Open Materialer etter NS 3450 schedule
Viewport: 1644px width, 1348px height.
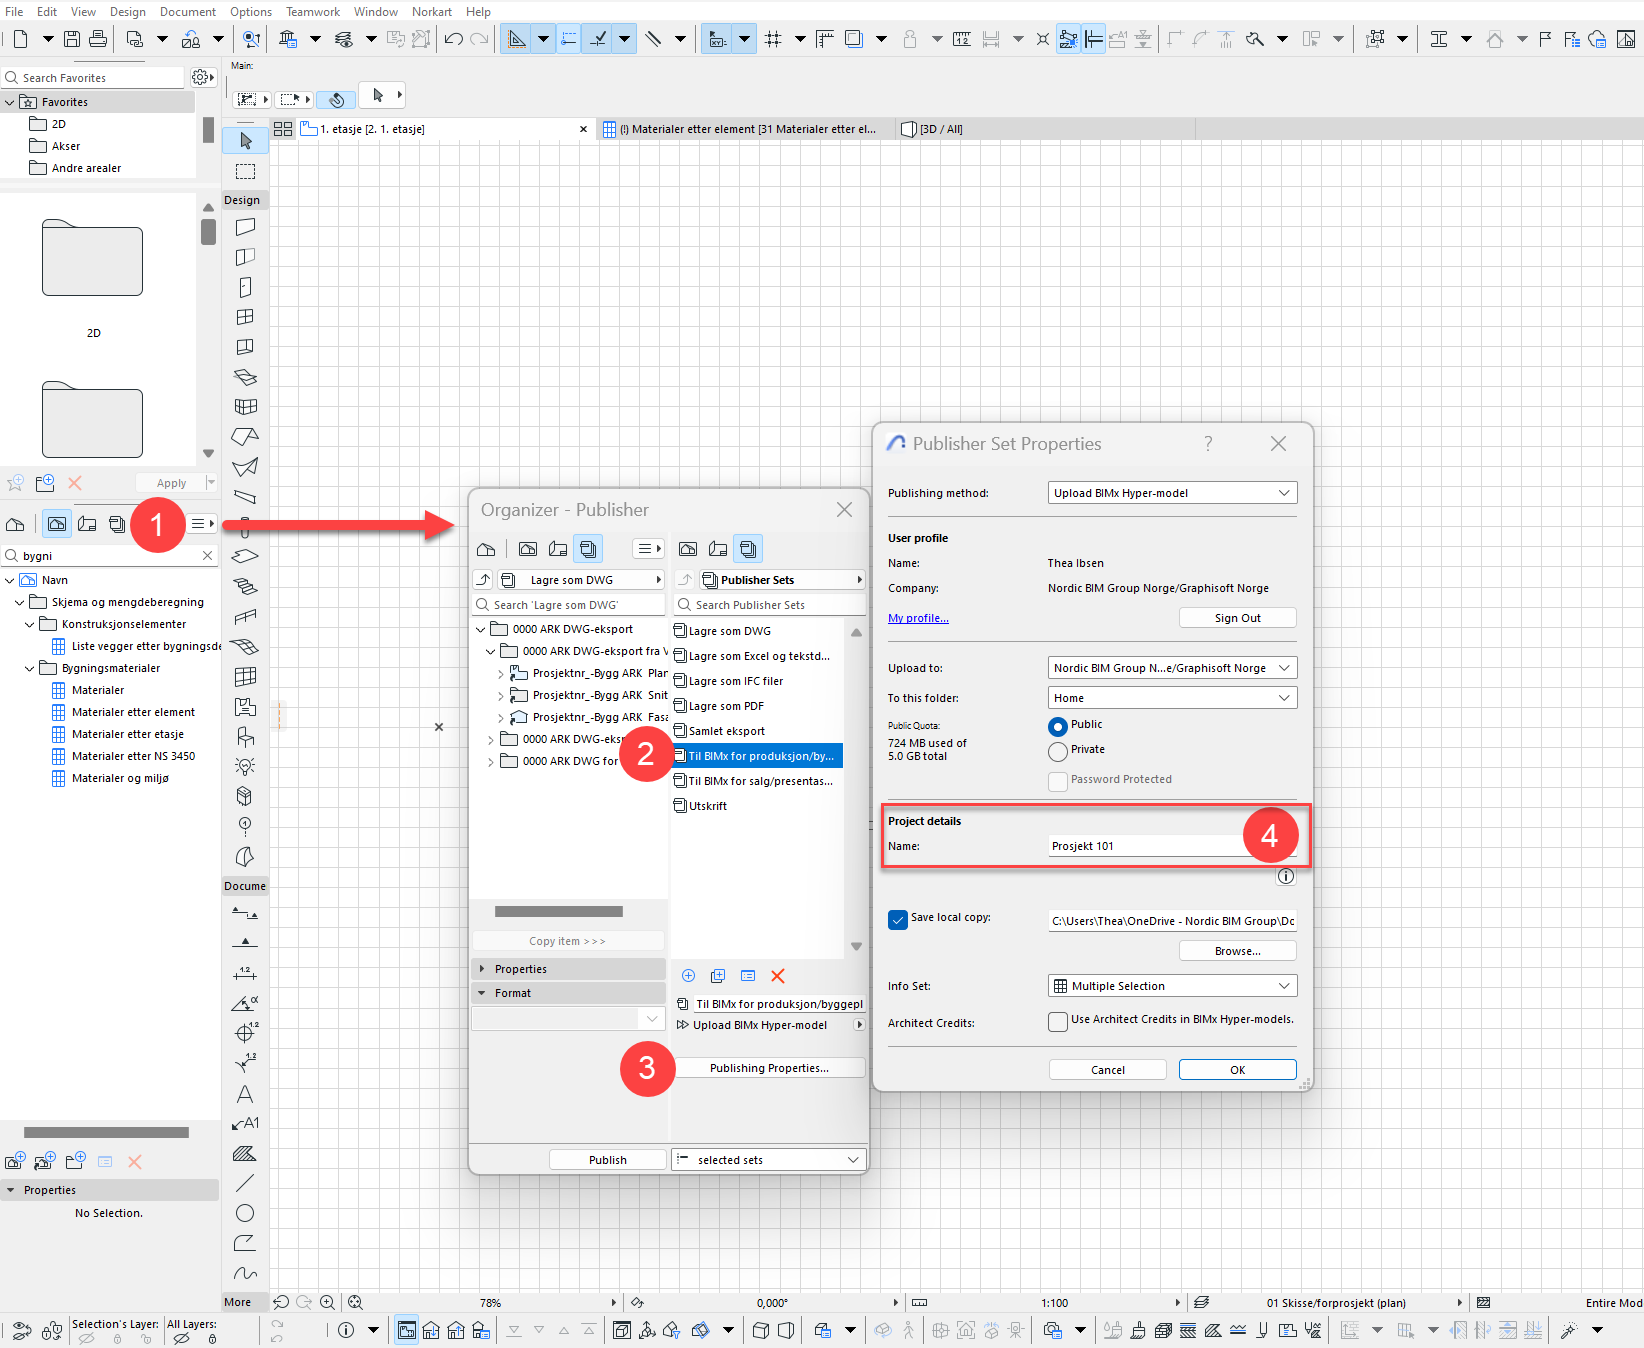point(133,756)
